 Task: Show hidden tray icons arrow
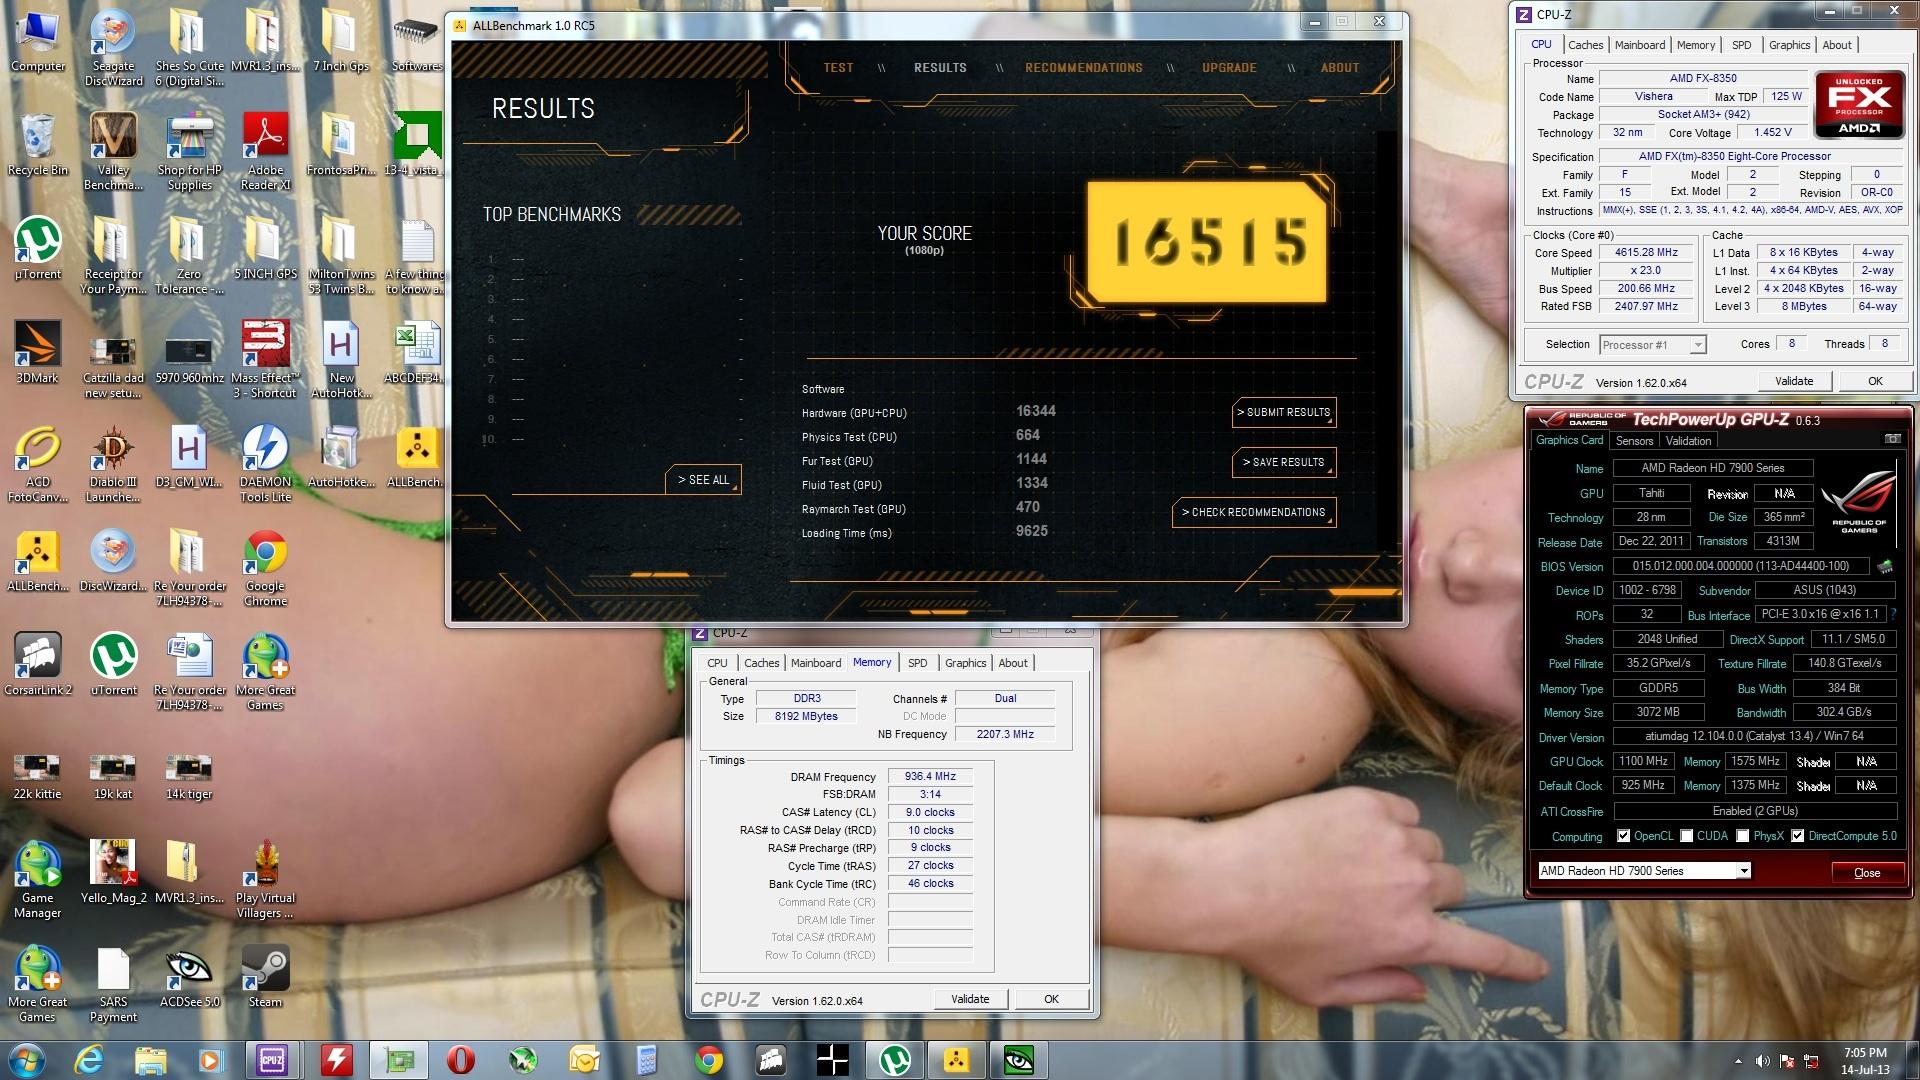click(1738, 1061)
